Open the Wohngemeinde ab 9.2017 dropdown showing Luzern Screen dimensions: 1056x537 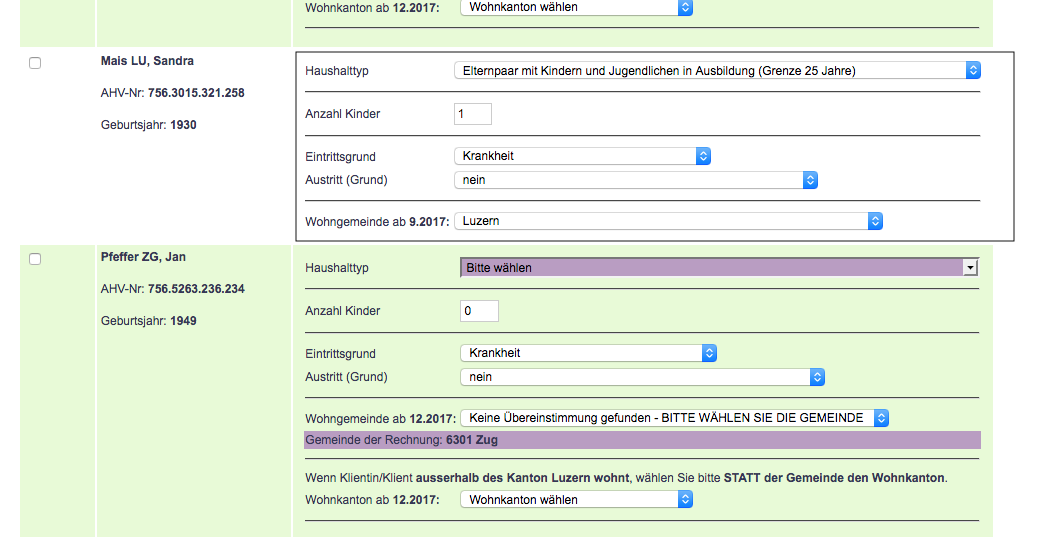(x=668, y=221)
